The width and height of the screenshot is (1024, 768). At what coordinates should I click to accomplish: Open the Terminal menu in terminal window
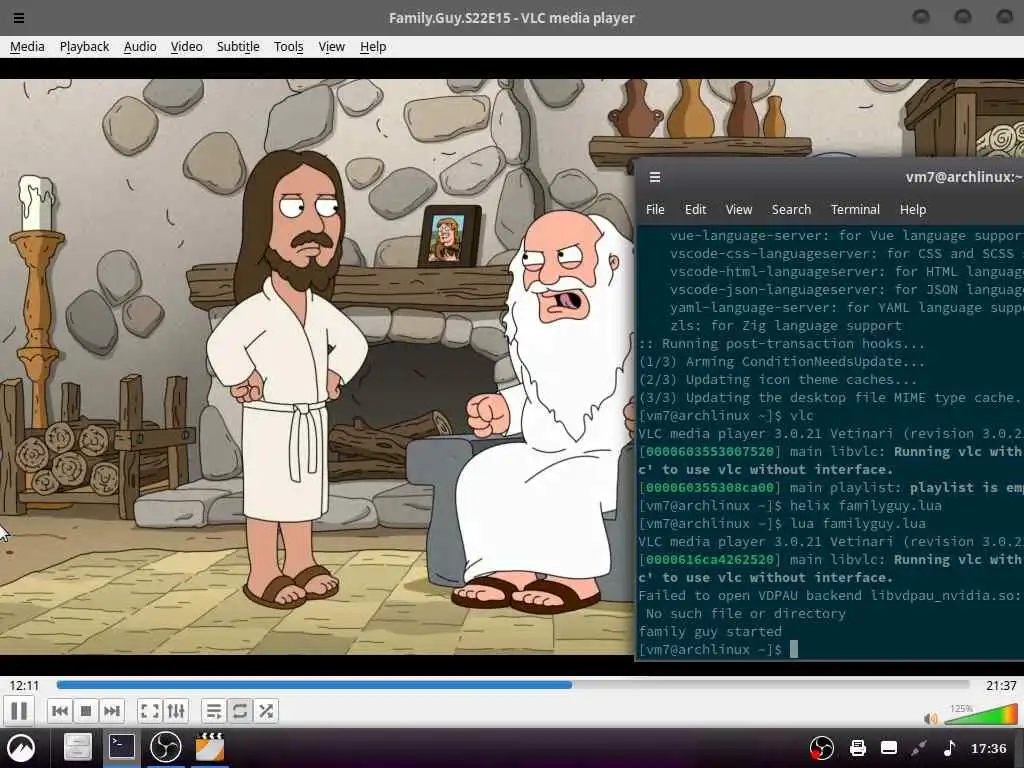pos(855,210)
